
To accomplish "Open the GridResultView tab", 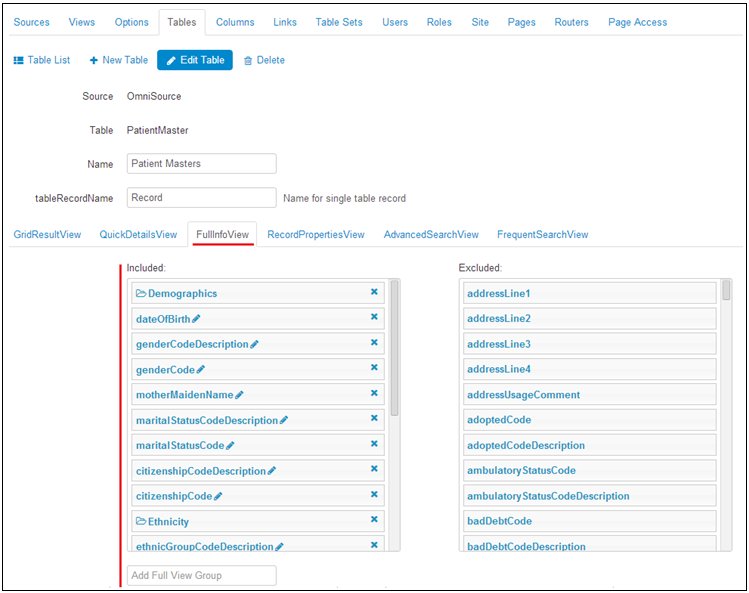I will 47,234.
